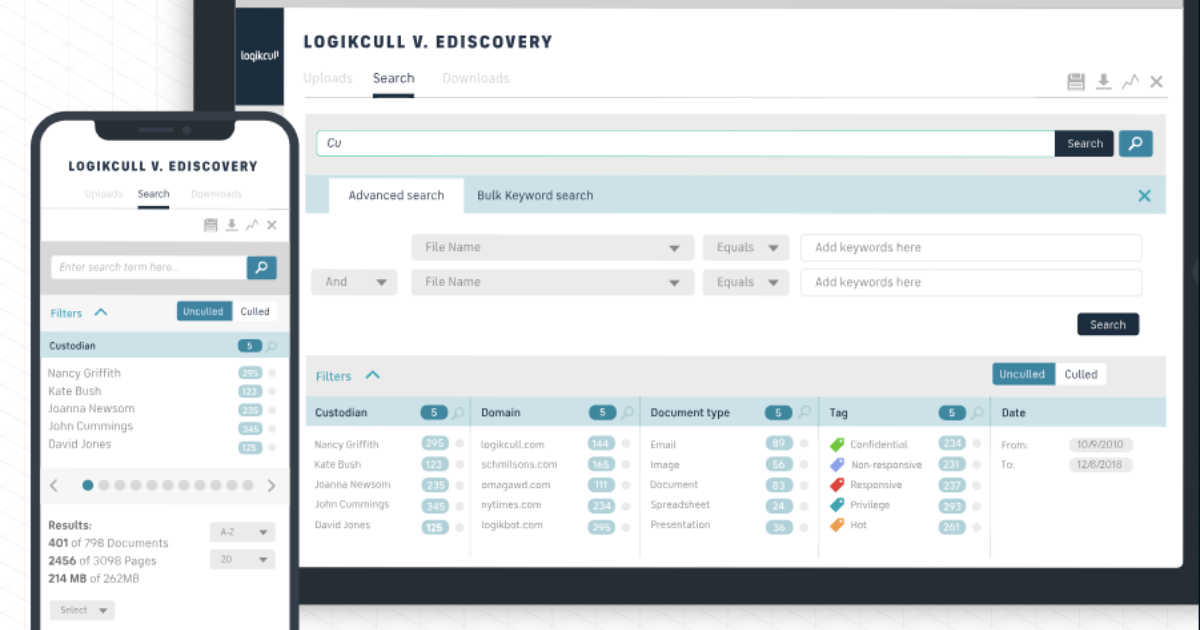
Task: Click the From date 10/9/2010
Action: tap(1100, 444)
